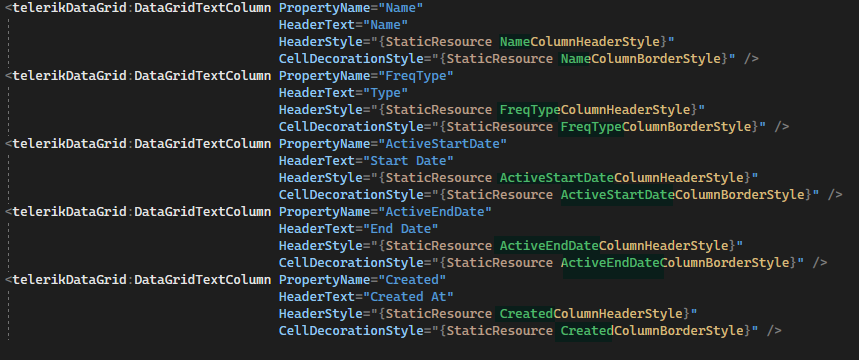Click the PropertyName="ActiveStartDate" value

click(443, 144)
